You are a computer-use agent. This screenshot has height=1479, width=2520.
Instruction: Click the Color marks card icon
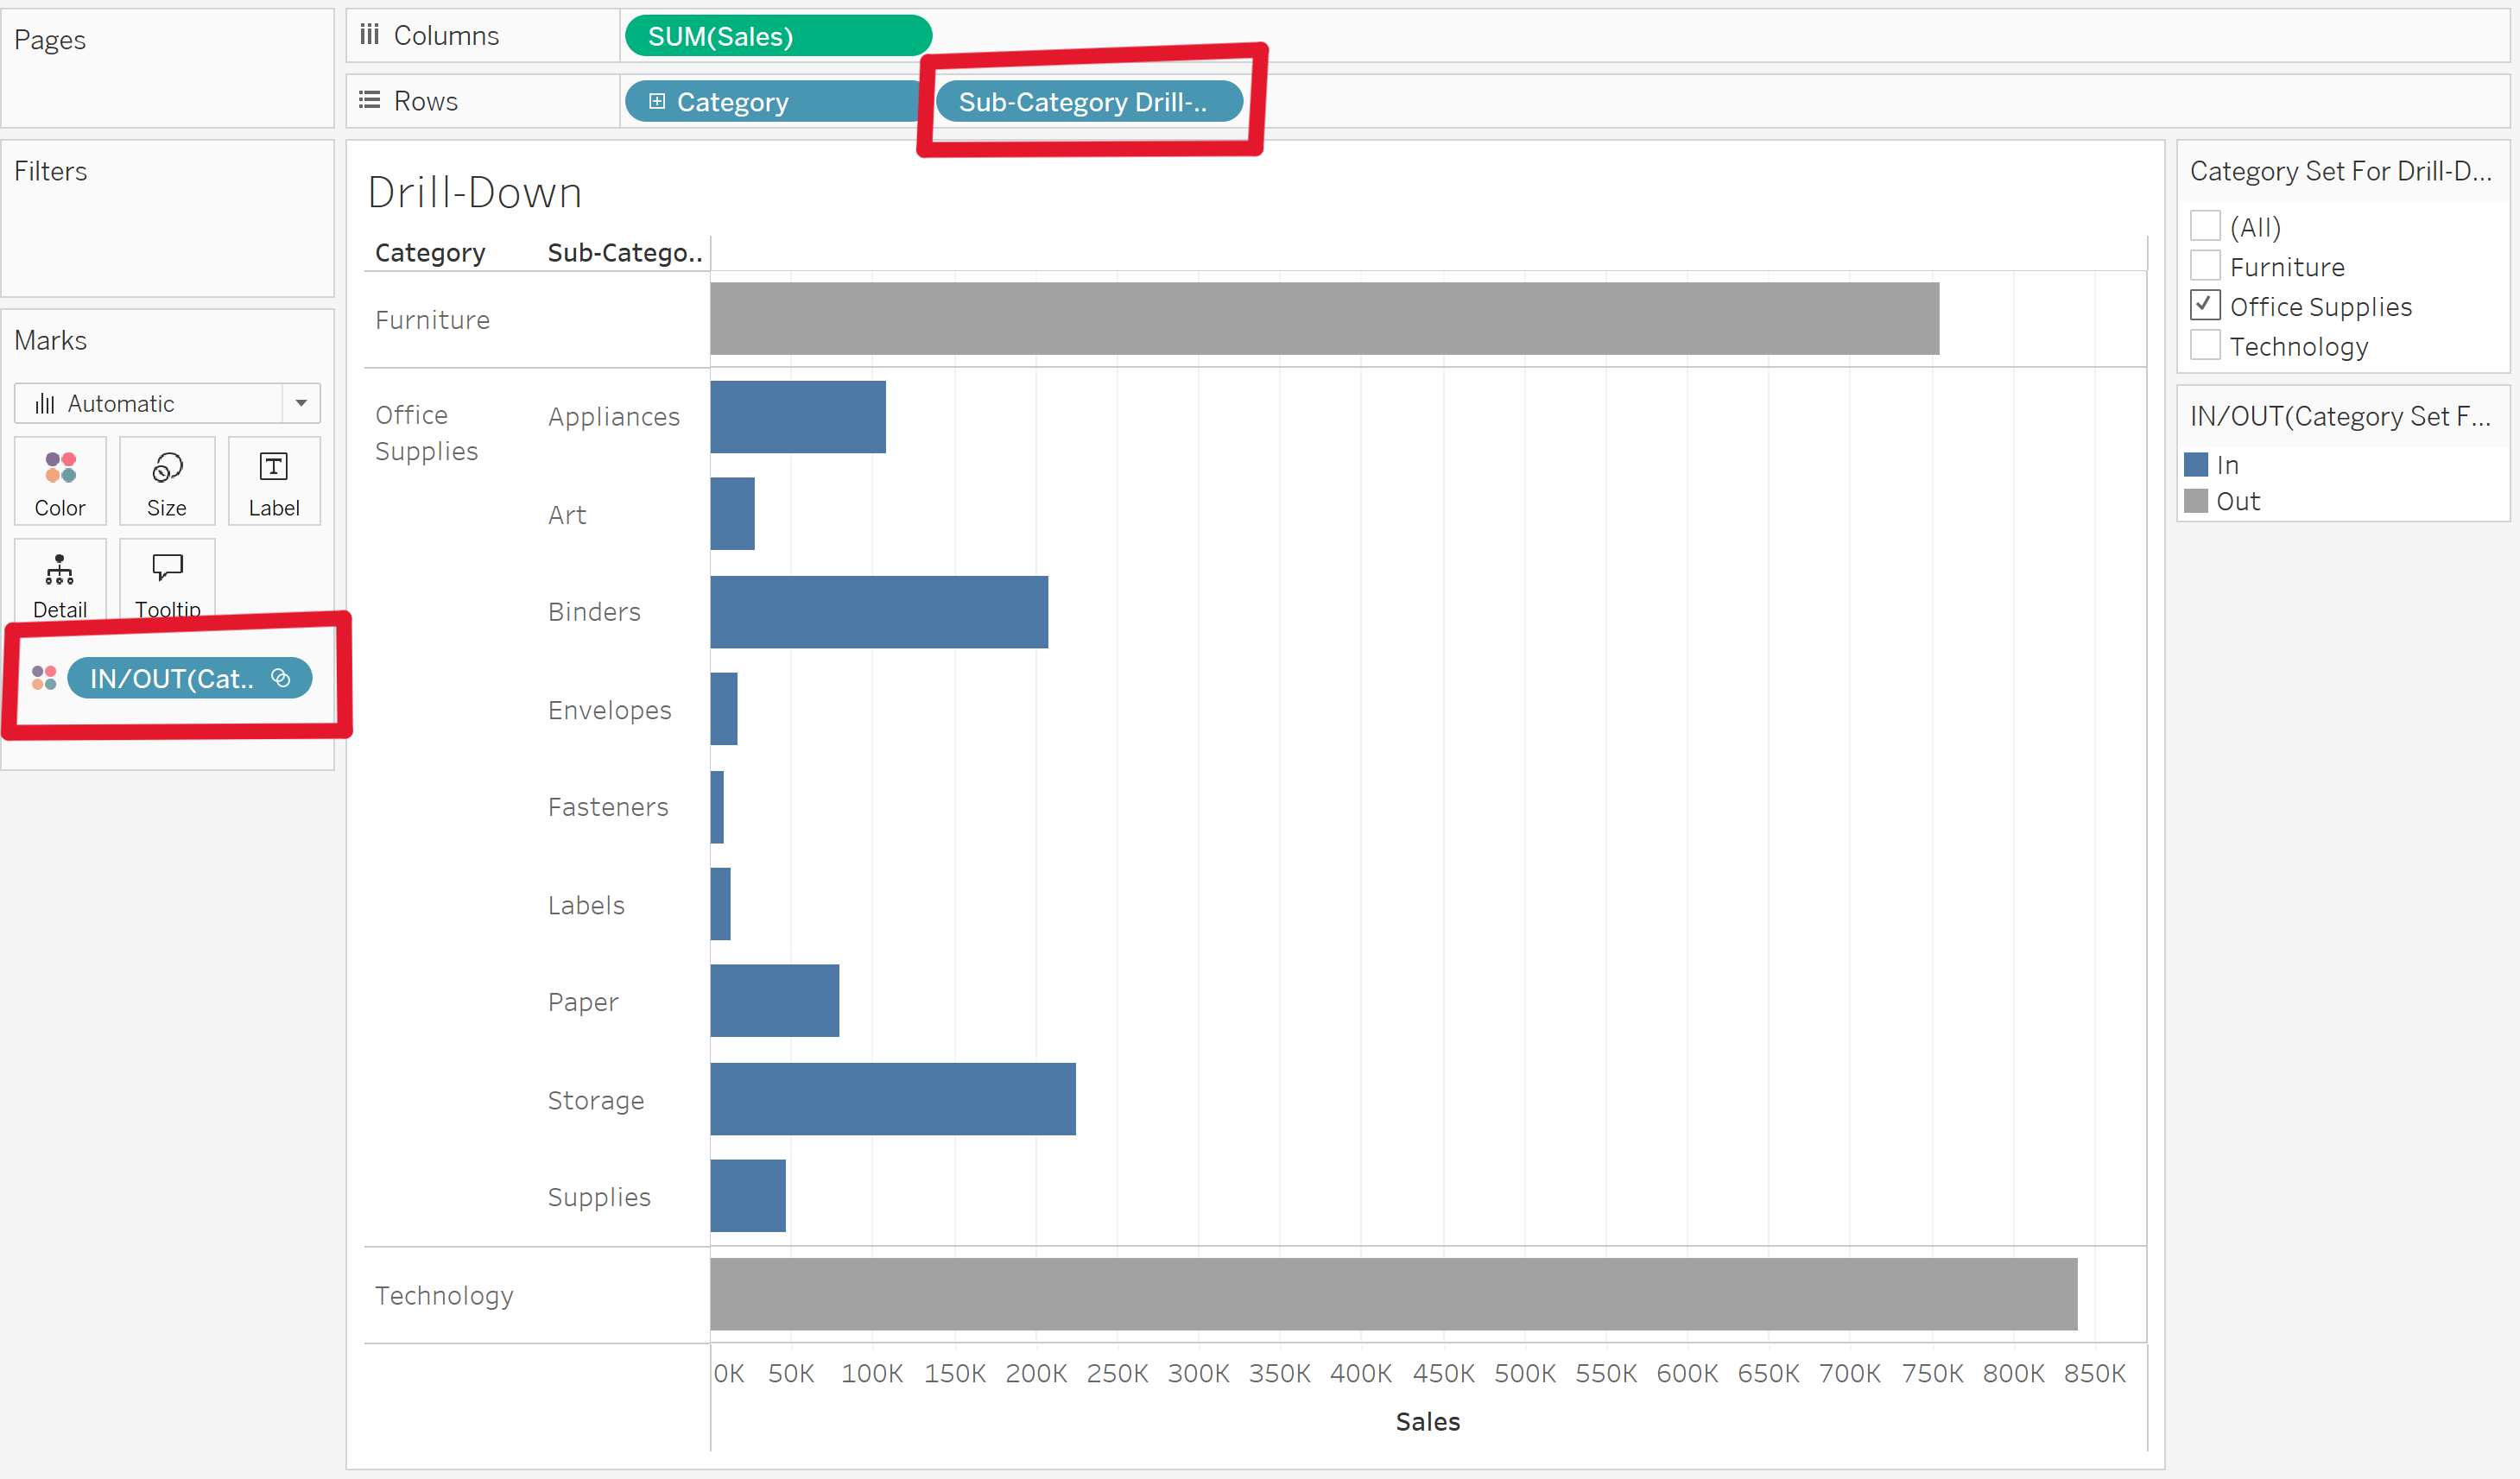click(x=60, y=468)
